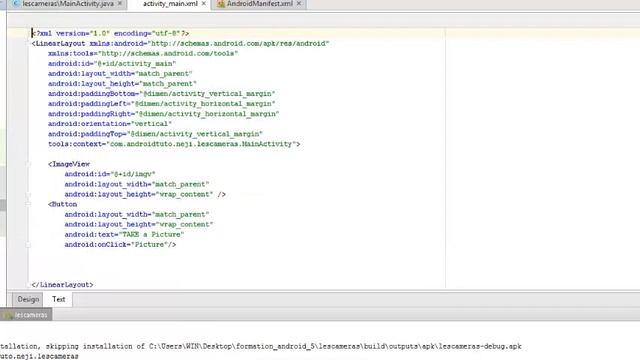
Task: Click the <ImageView tag text
Action: click(x=69, y=164)
